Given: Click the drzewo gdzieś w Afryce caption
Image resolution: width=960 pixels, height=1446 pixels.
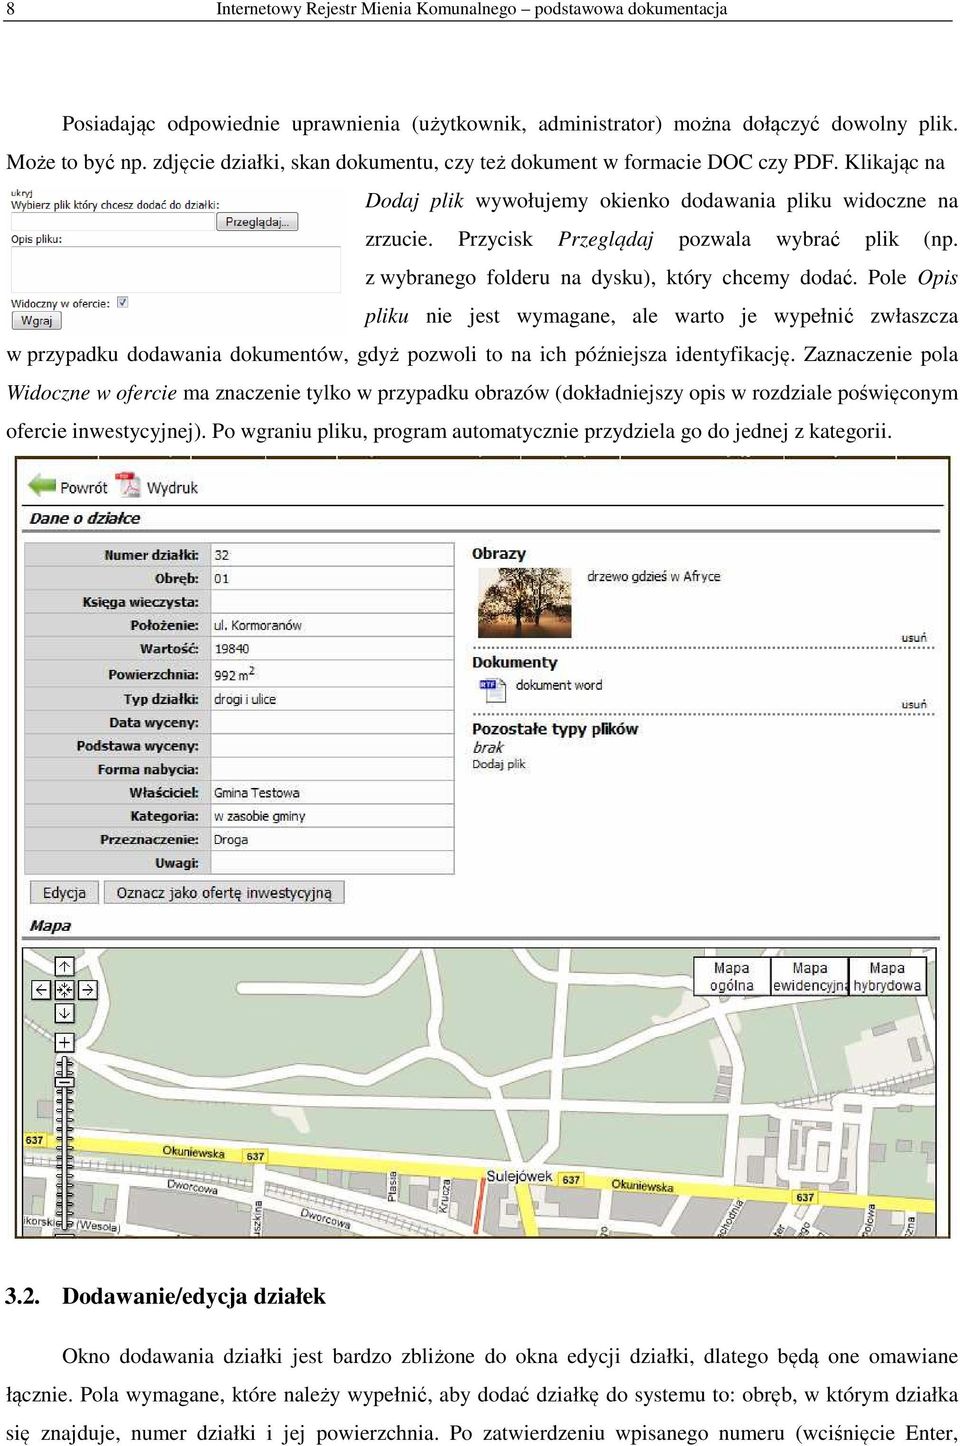Looking at the screenshot, I should [x=653, y=576].
